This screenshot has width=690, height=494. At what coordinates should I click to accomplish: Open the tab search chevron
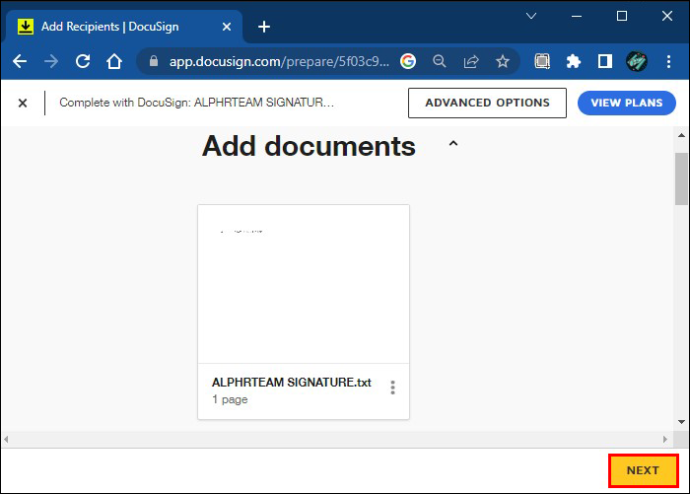pyautogui.click(x=531, y=16)
